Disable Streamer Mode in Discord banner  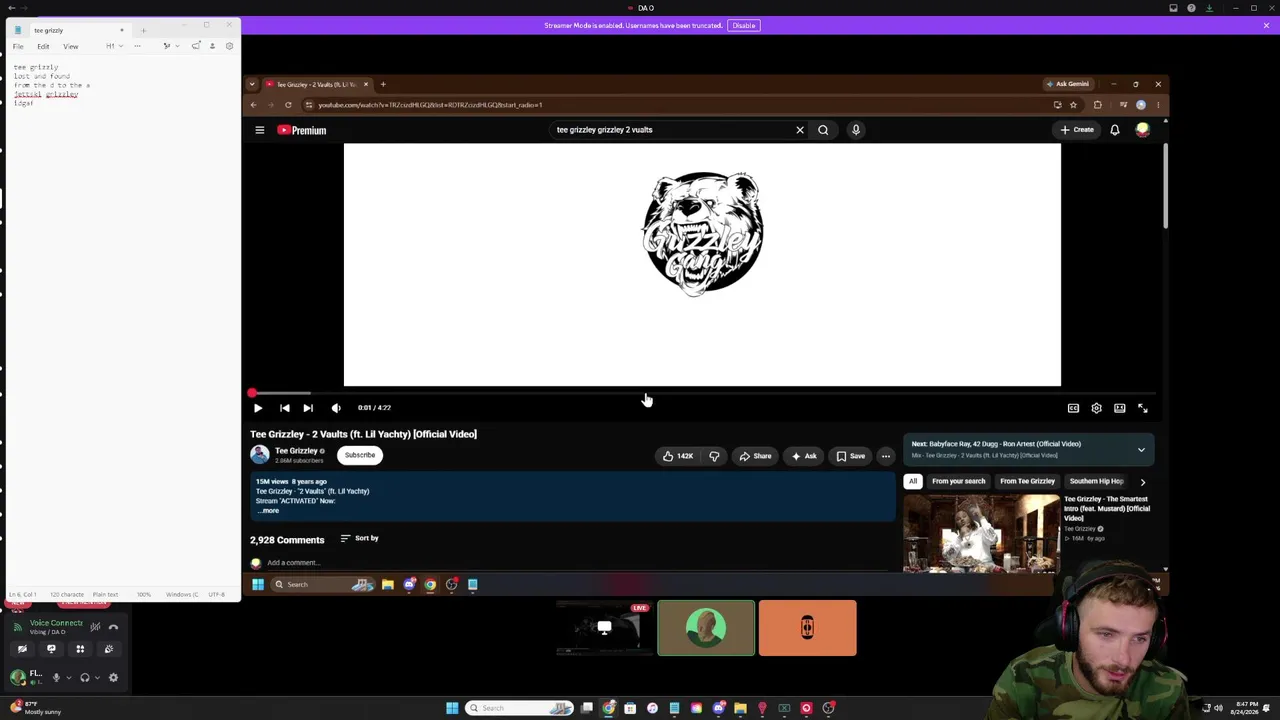[744, 26]
